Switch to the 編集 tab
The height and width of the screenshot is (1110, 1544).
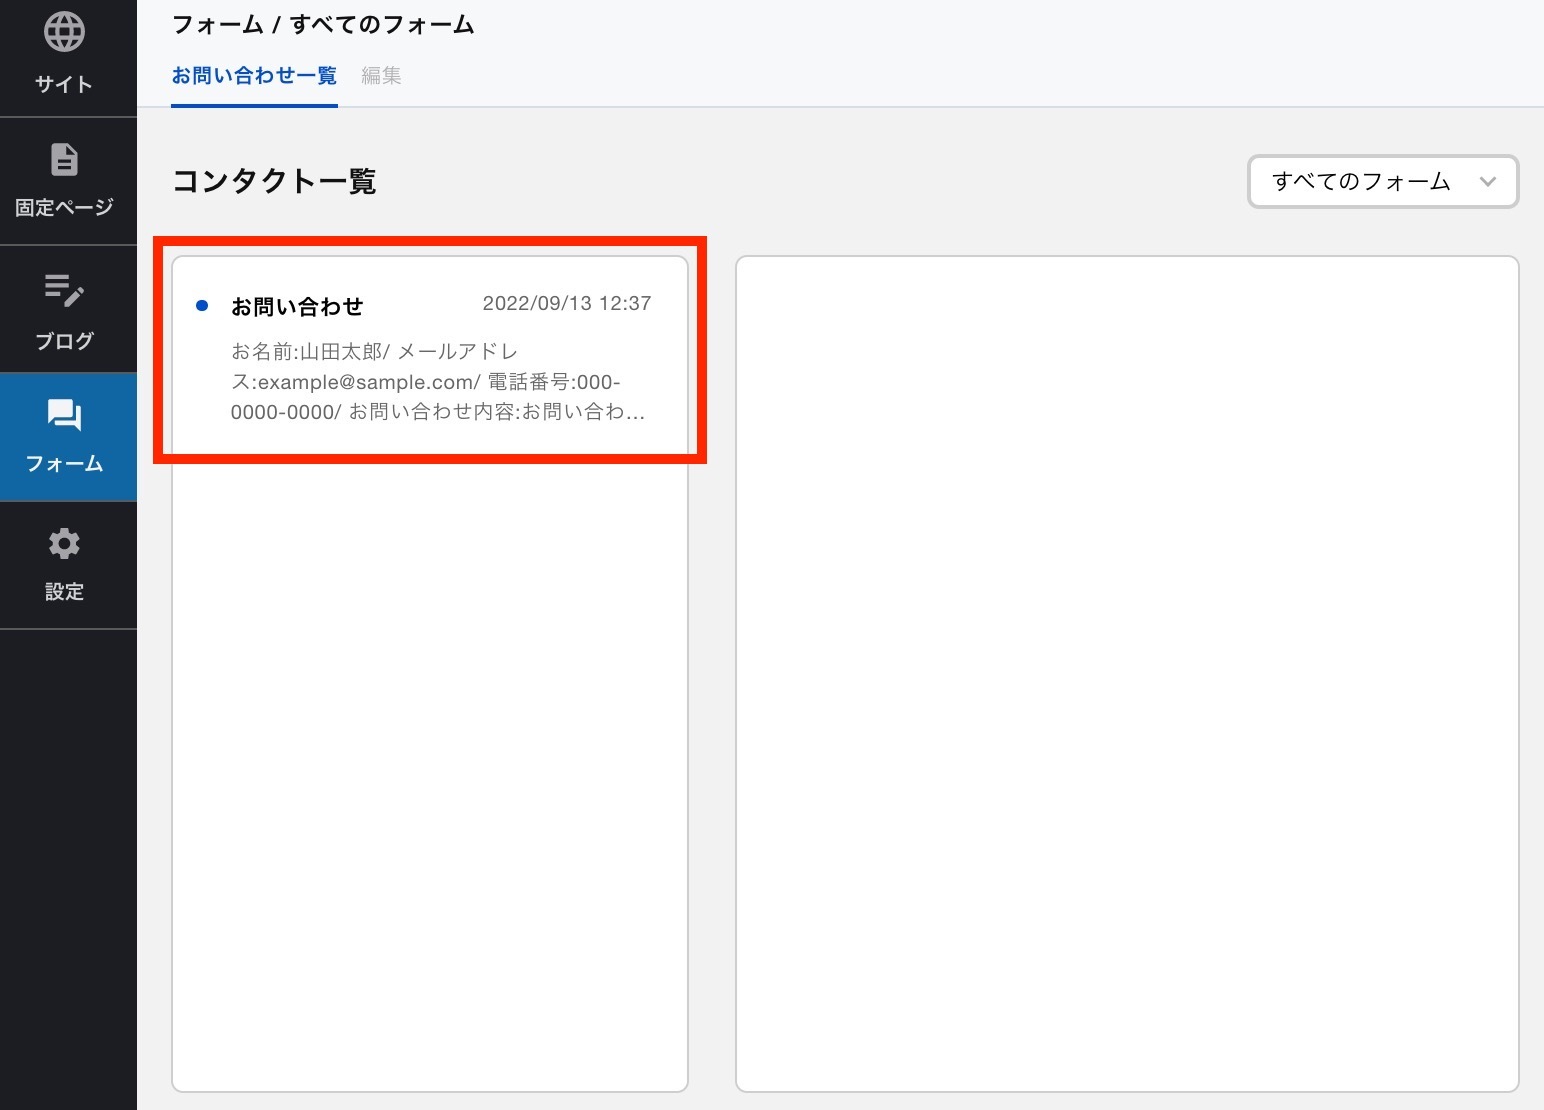coord(381,76)
